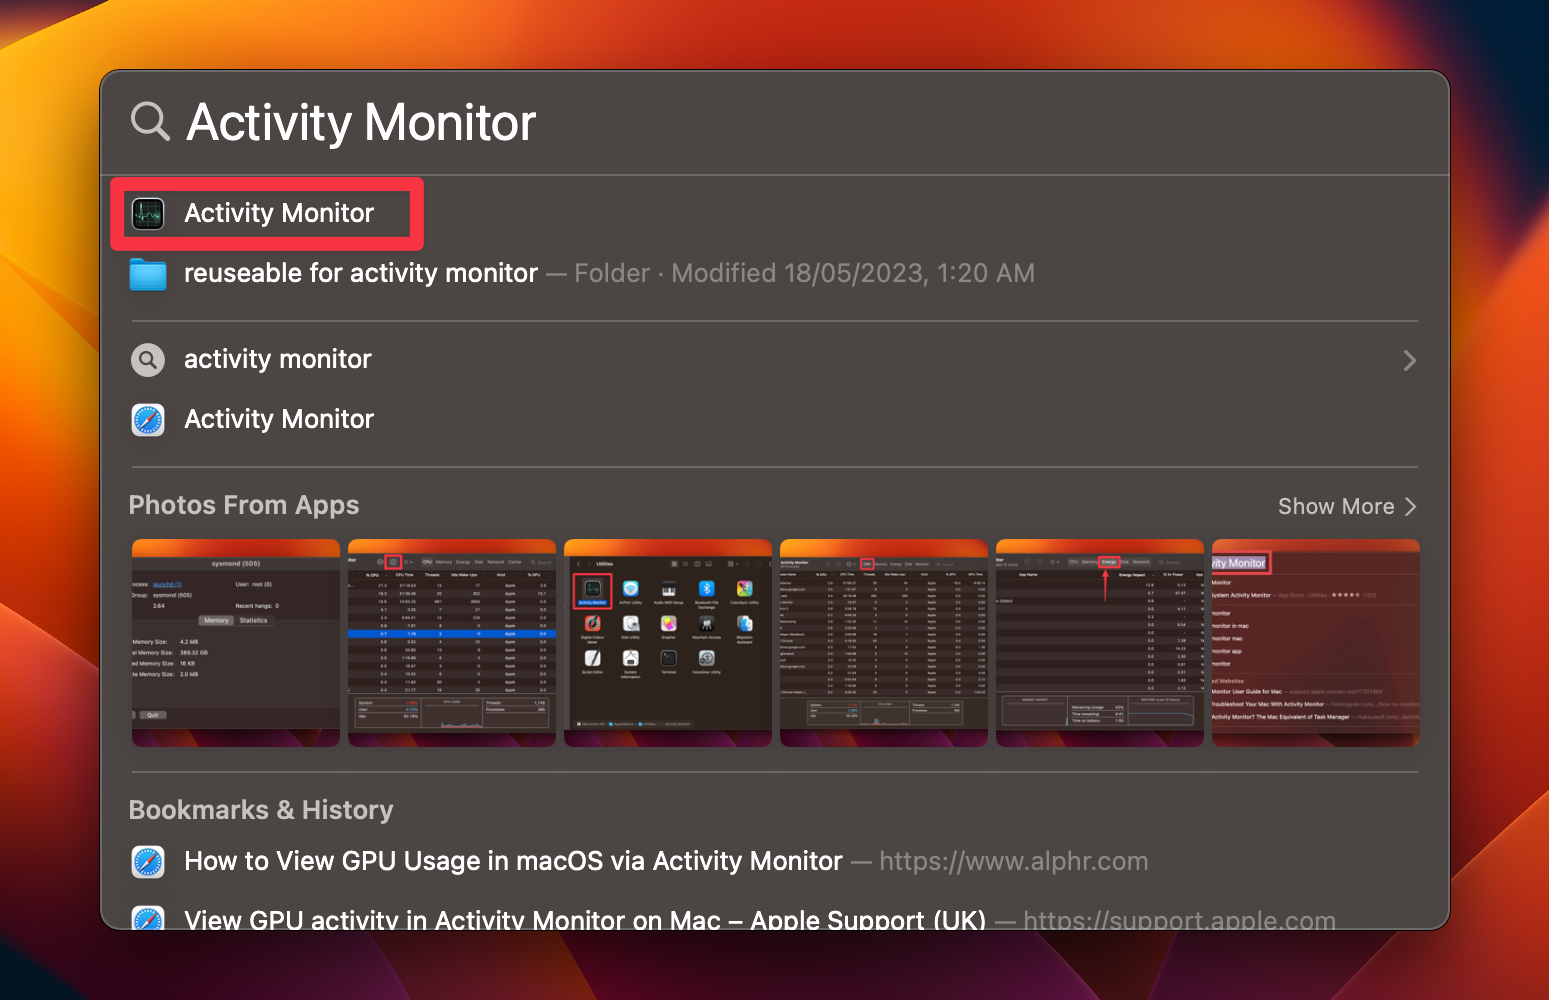The image size is (1549, 1000).
Task: Expand the activity monitor web search suggestion chevron
Action: tap(1410, 360)
